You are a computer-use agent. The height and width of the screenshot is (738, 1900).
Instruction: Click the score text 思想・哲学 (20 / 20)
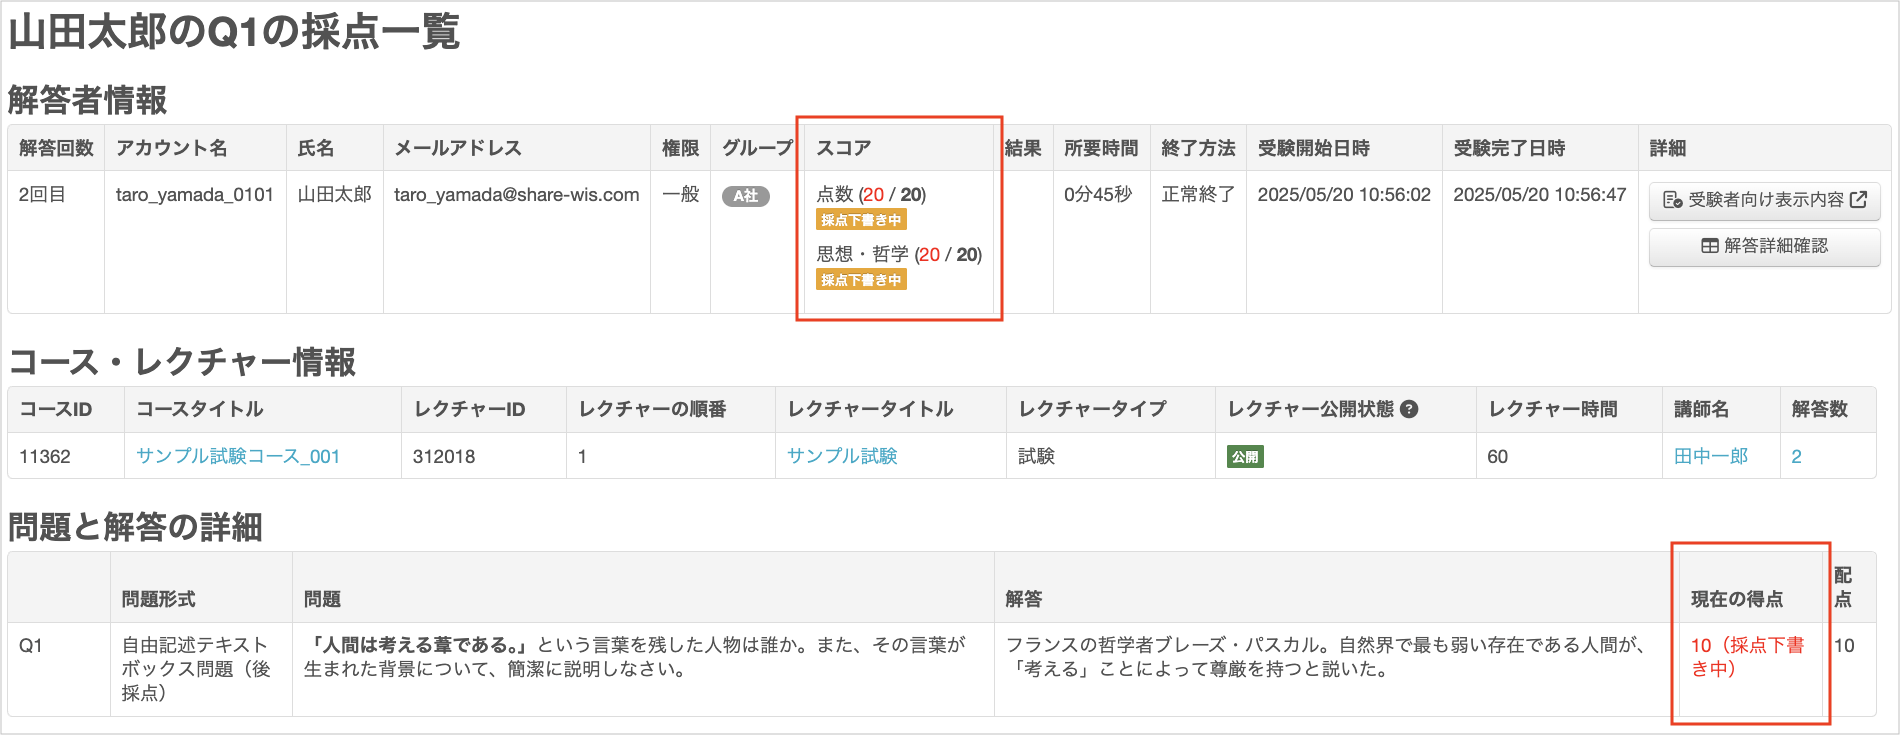tap(899, 255)
